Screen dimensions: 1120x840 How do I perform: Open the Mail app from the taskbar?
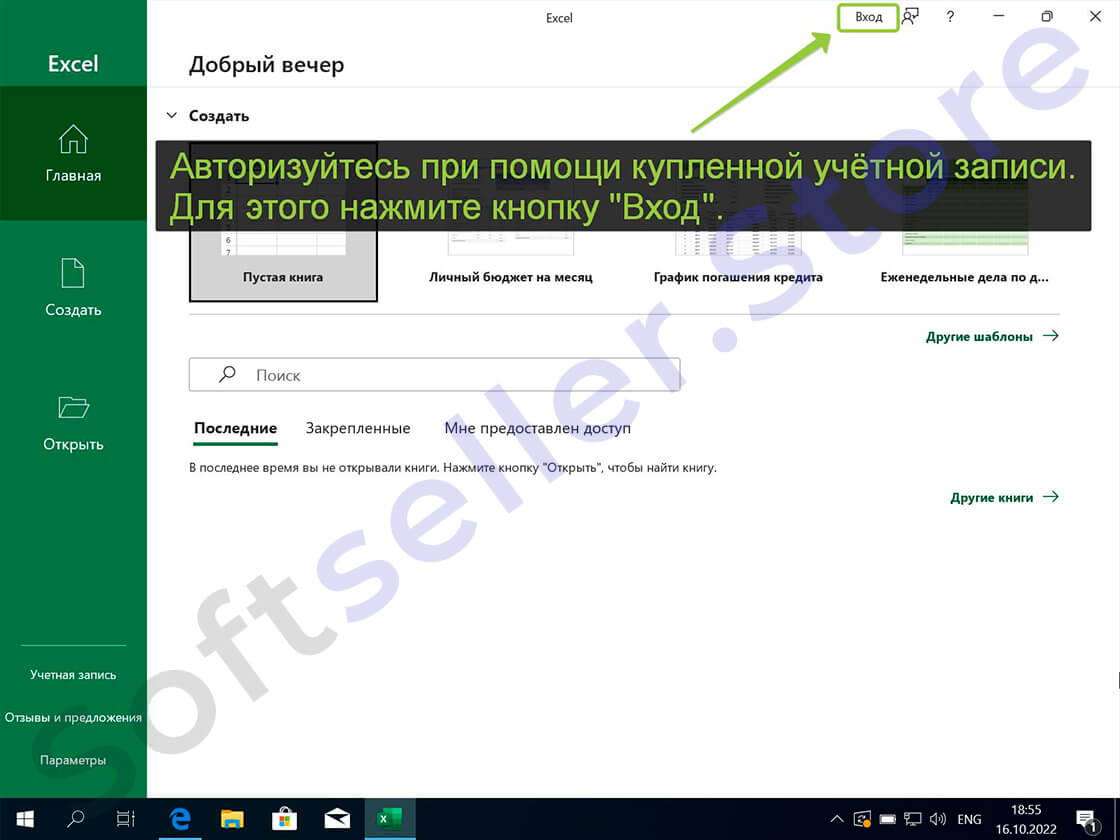coord(337,819)
